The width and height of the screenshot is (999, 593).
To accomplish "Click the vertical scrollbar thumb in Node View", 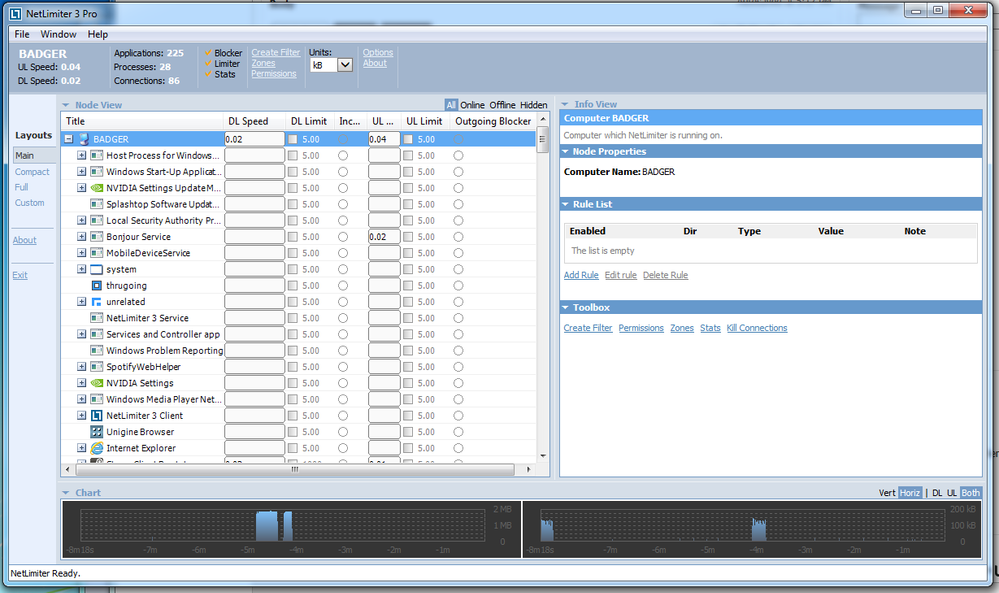I will [542, 139].
